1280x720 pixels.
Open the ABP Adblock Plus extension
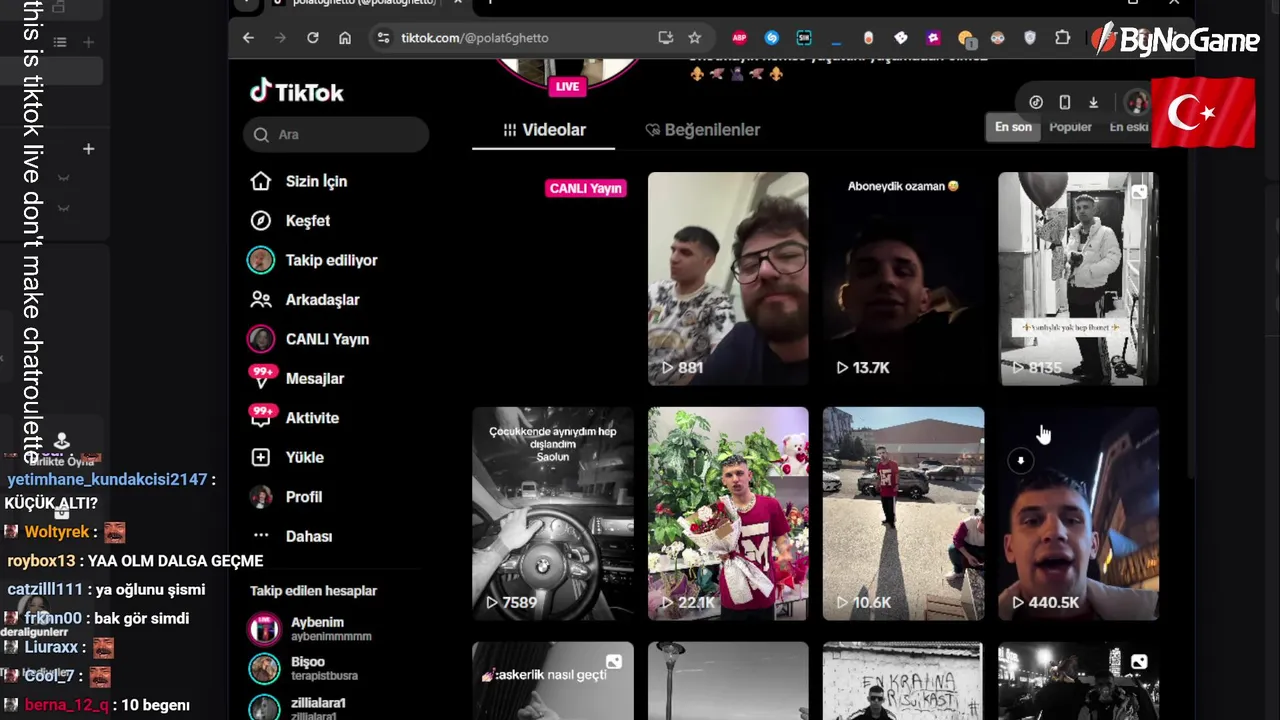[x=739, y=38]
